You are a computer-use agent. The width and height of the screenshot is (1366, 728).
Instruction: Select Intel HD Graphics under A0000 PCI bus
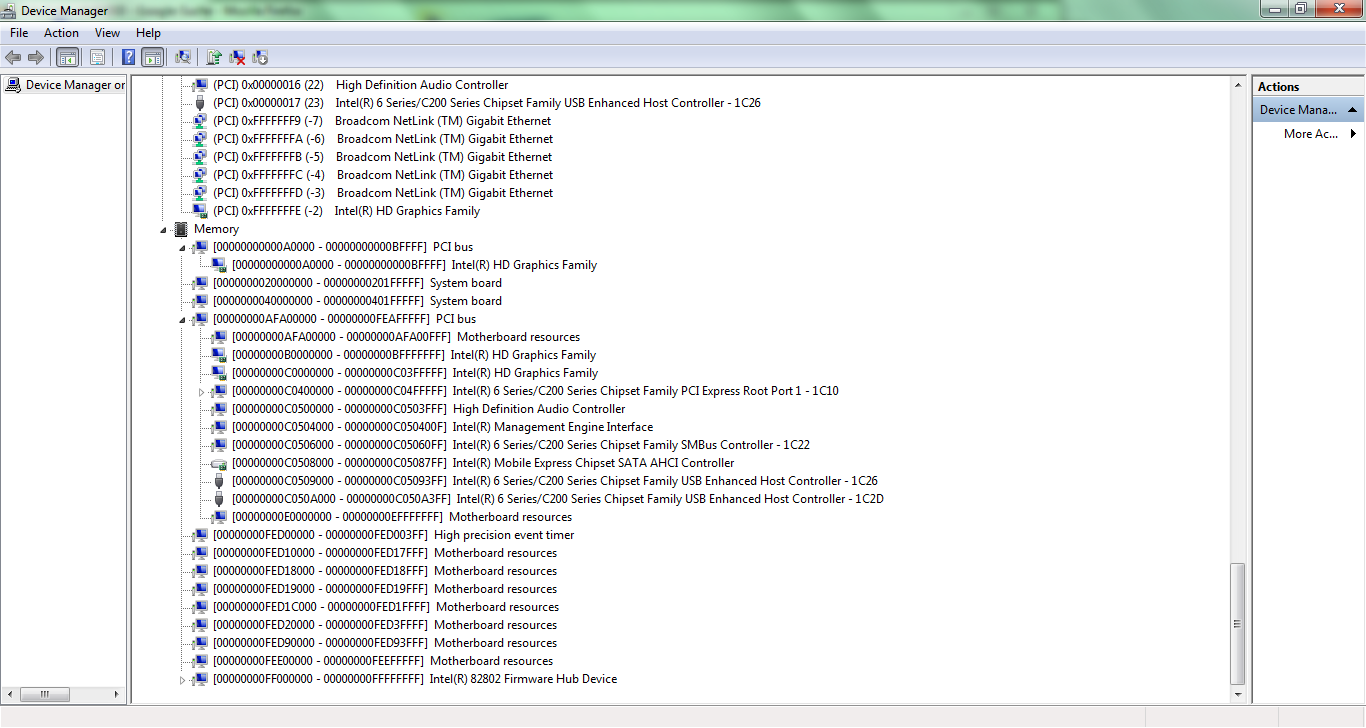coord(414,265)
